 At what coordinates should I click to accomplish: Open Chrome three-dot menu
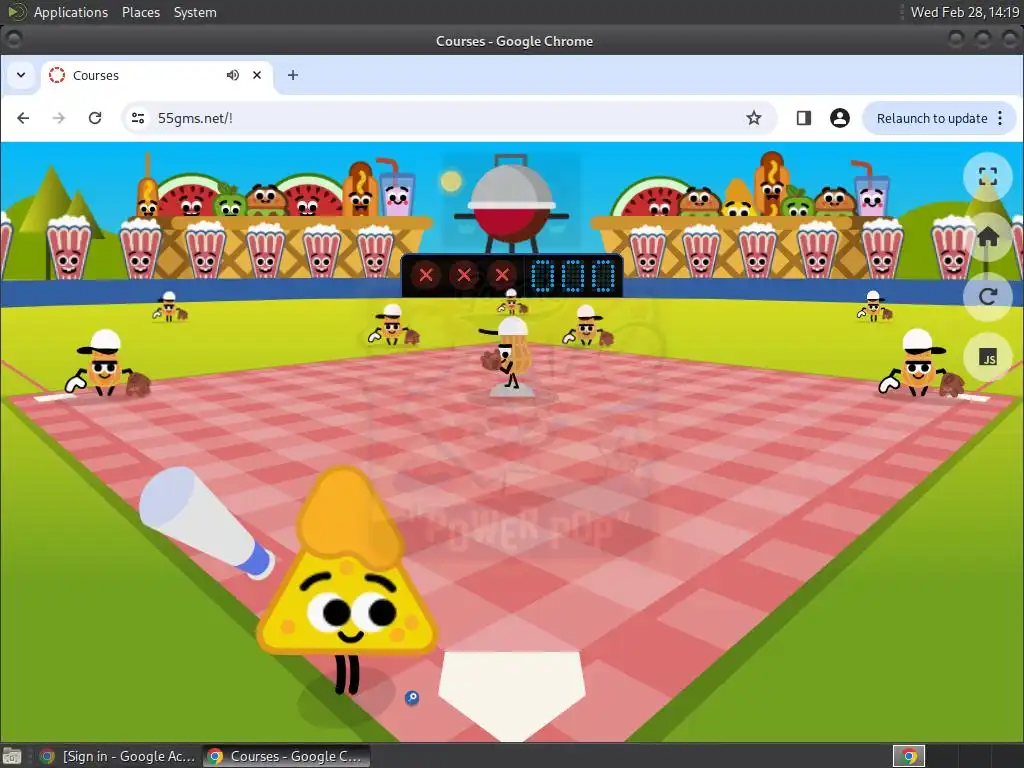pos(1000,118)
